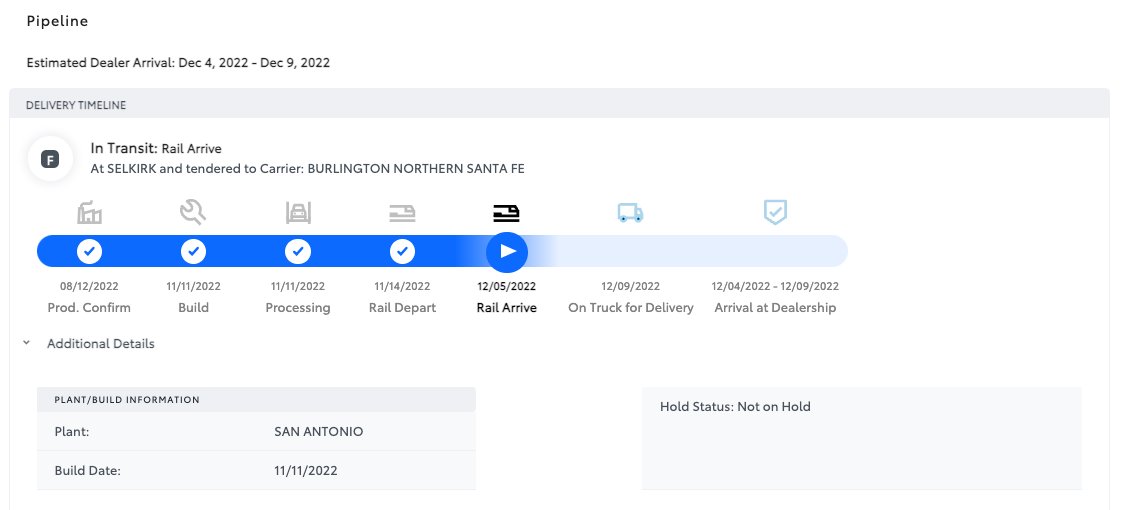Click the Build stage label
The height and width of the screenshot is (510, 1148).
[193, 308]
